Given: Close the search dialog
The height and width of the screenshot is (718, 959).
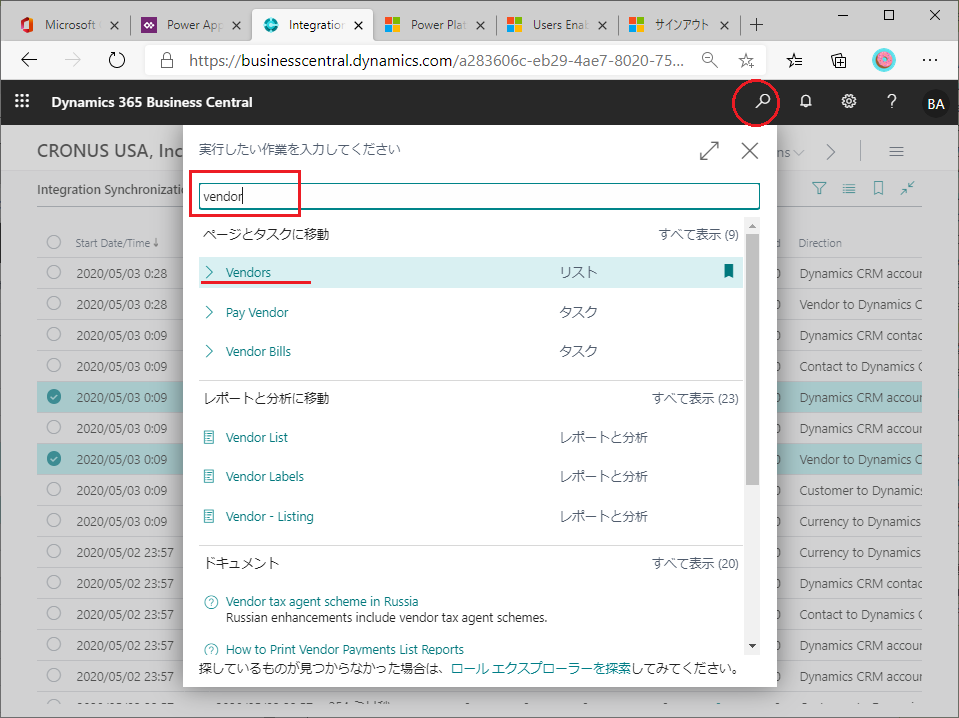Looking at the screenshot, I should 750,150.
